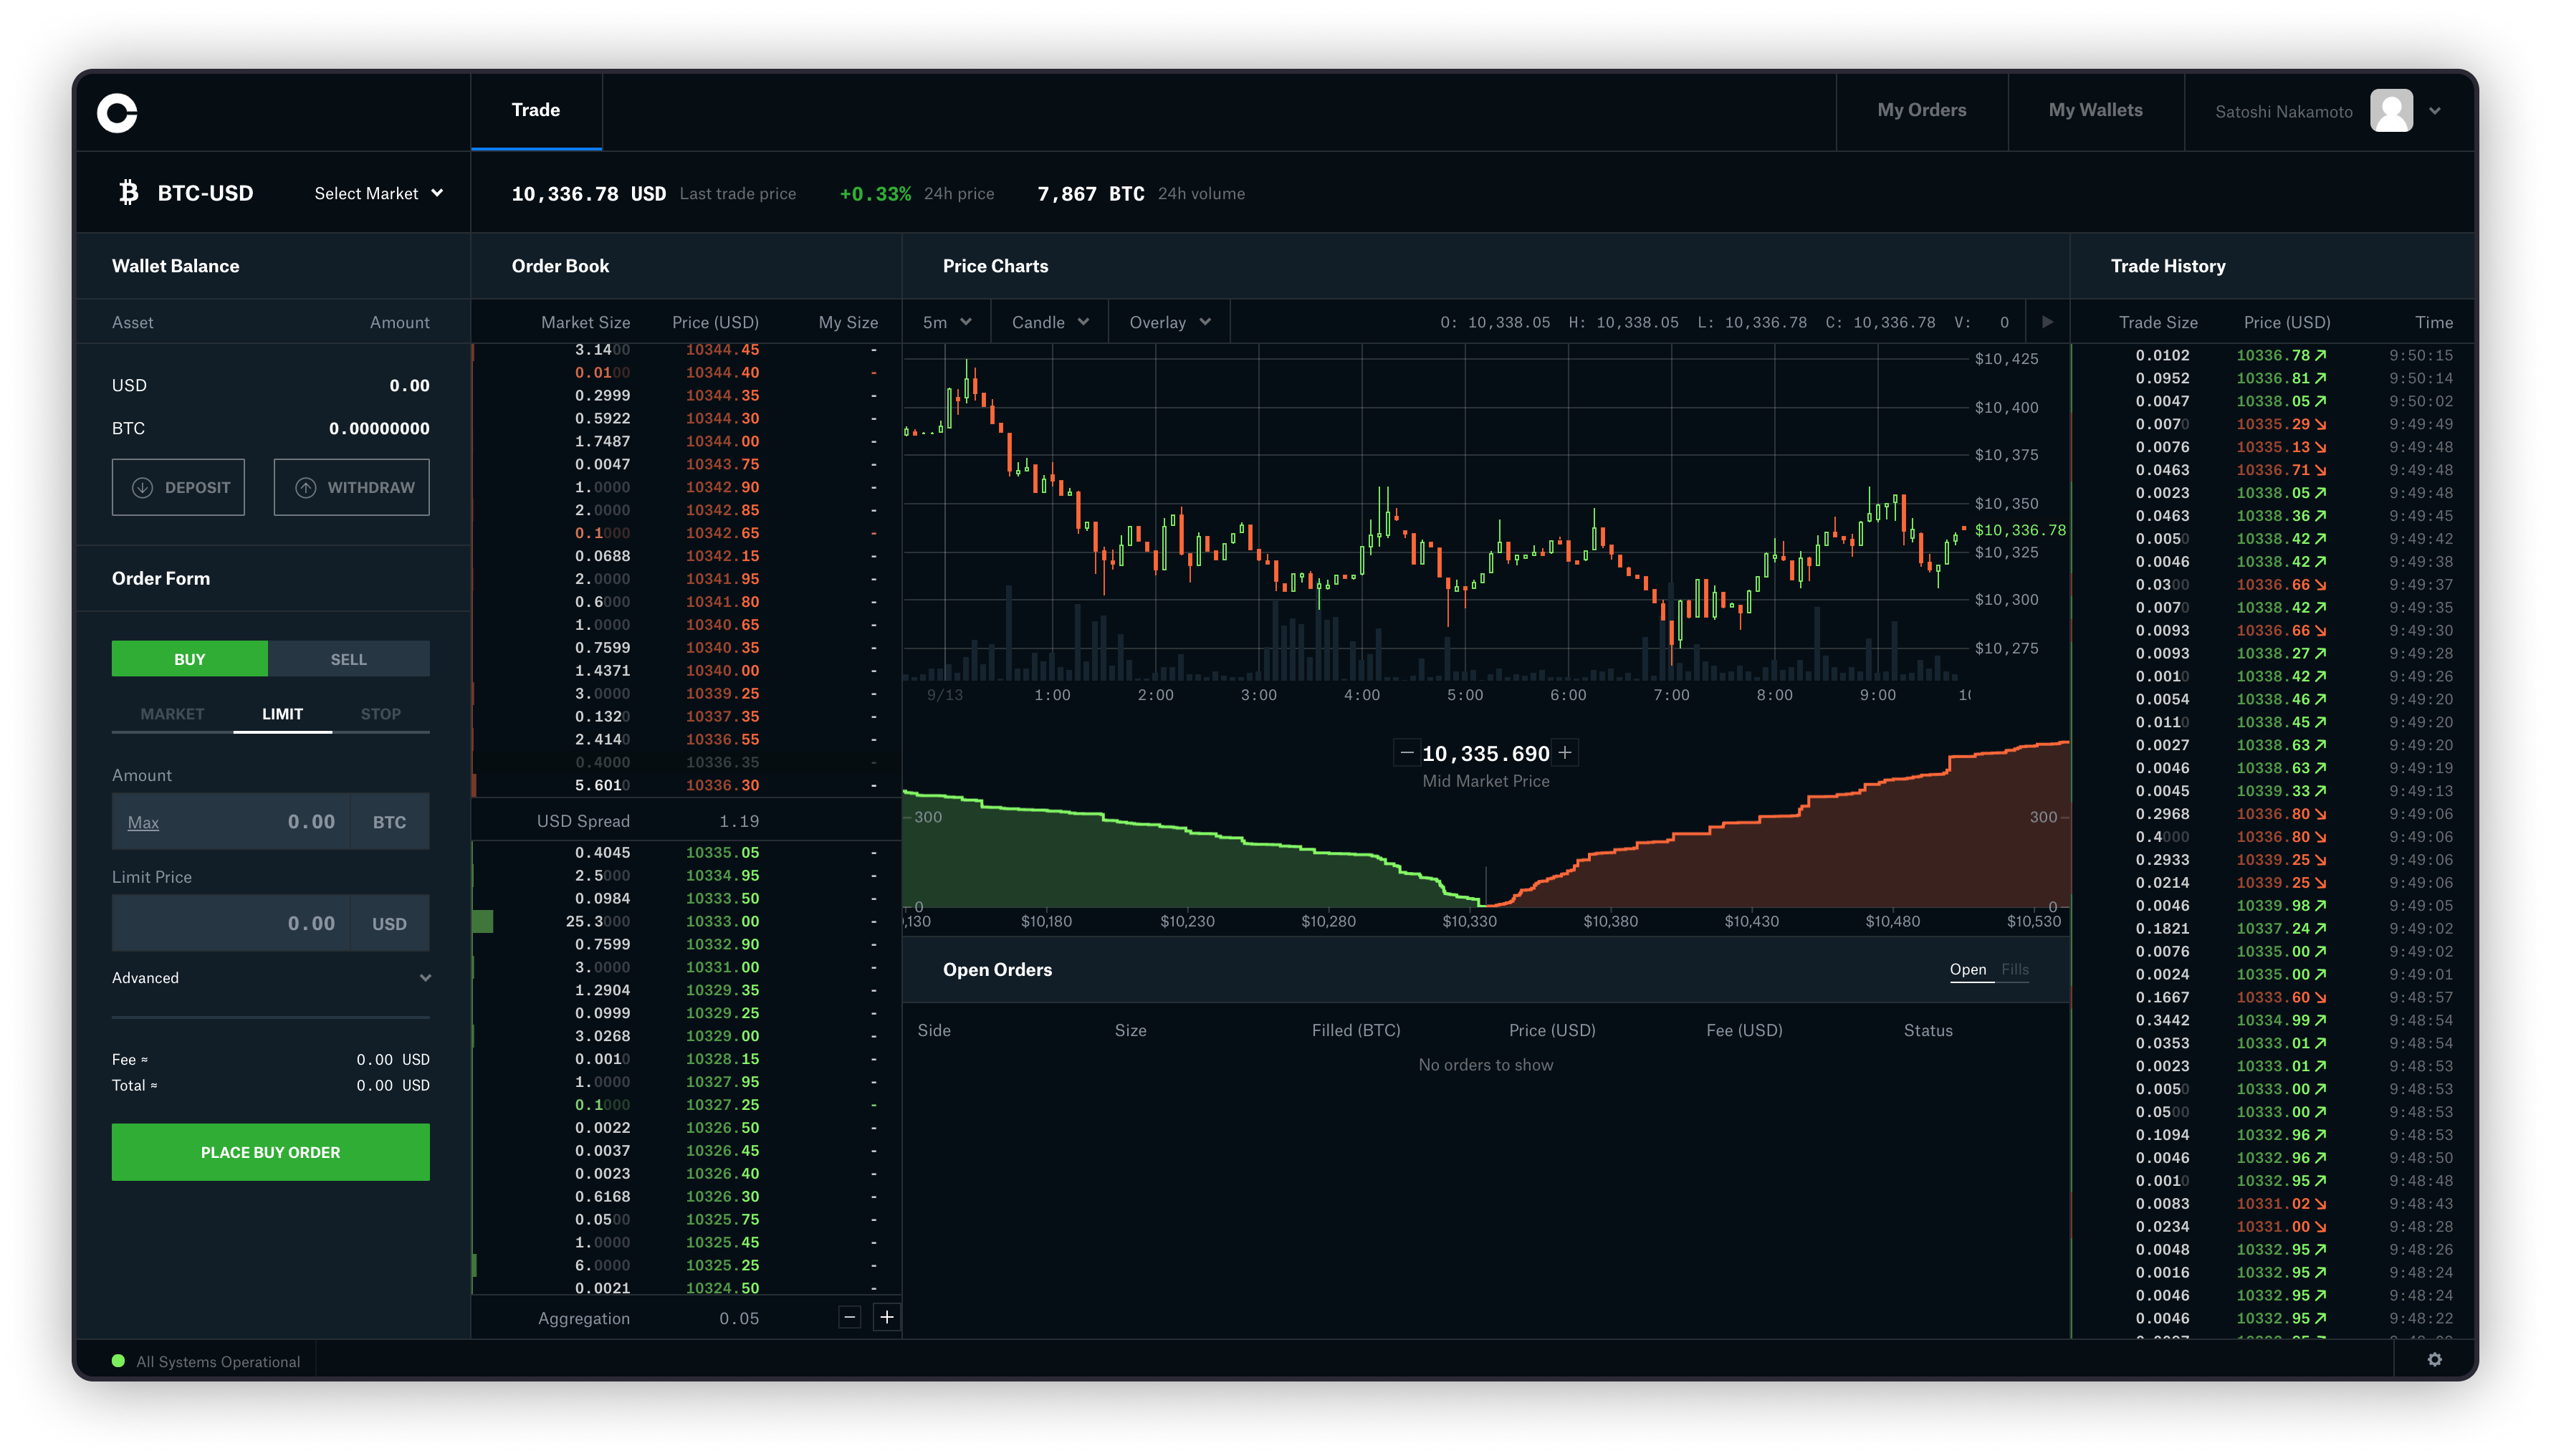Enable the LIMIT order type tab
The image size is (2551, 1456).
click(279, 713)
